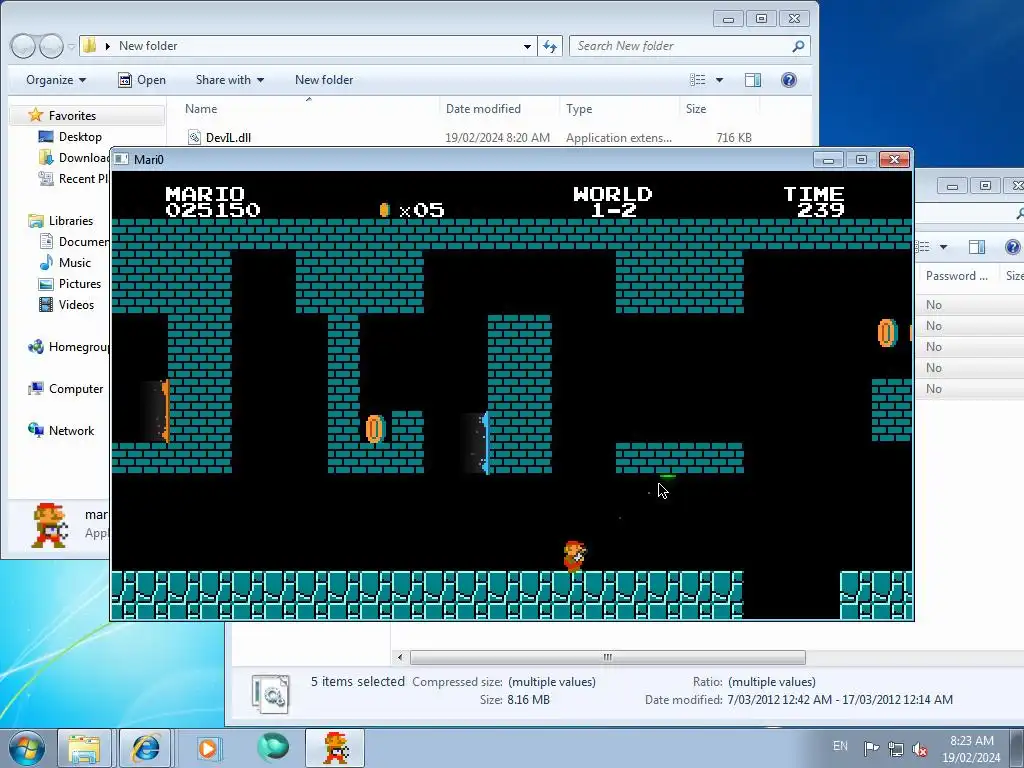This screenshot has height=768, width=1024.
Task: Click the EN language indicator
Action: pyautogui.click(x=840, y=746)
